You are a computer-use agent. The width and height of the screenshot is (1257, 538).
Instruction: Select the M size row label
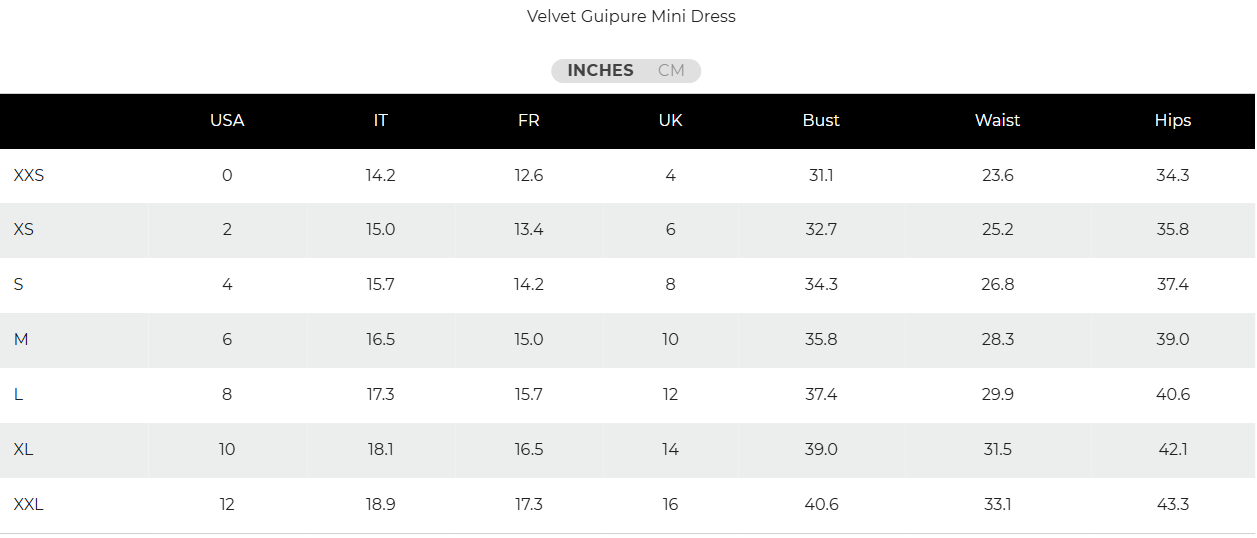[21, 340]
